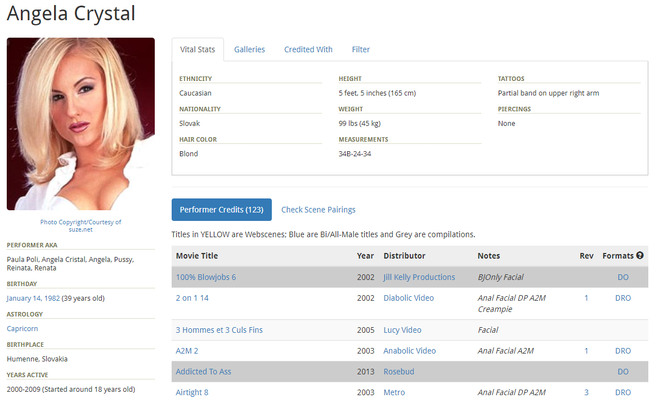This screenshot has height=398, width=650.
Task: Click the Notes column header
Action: [488, 256]
